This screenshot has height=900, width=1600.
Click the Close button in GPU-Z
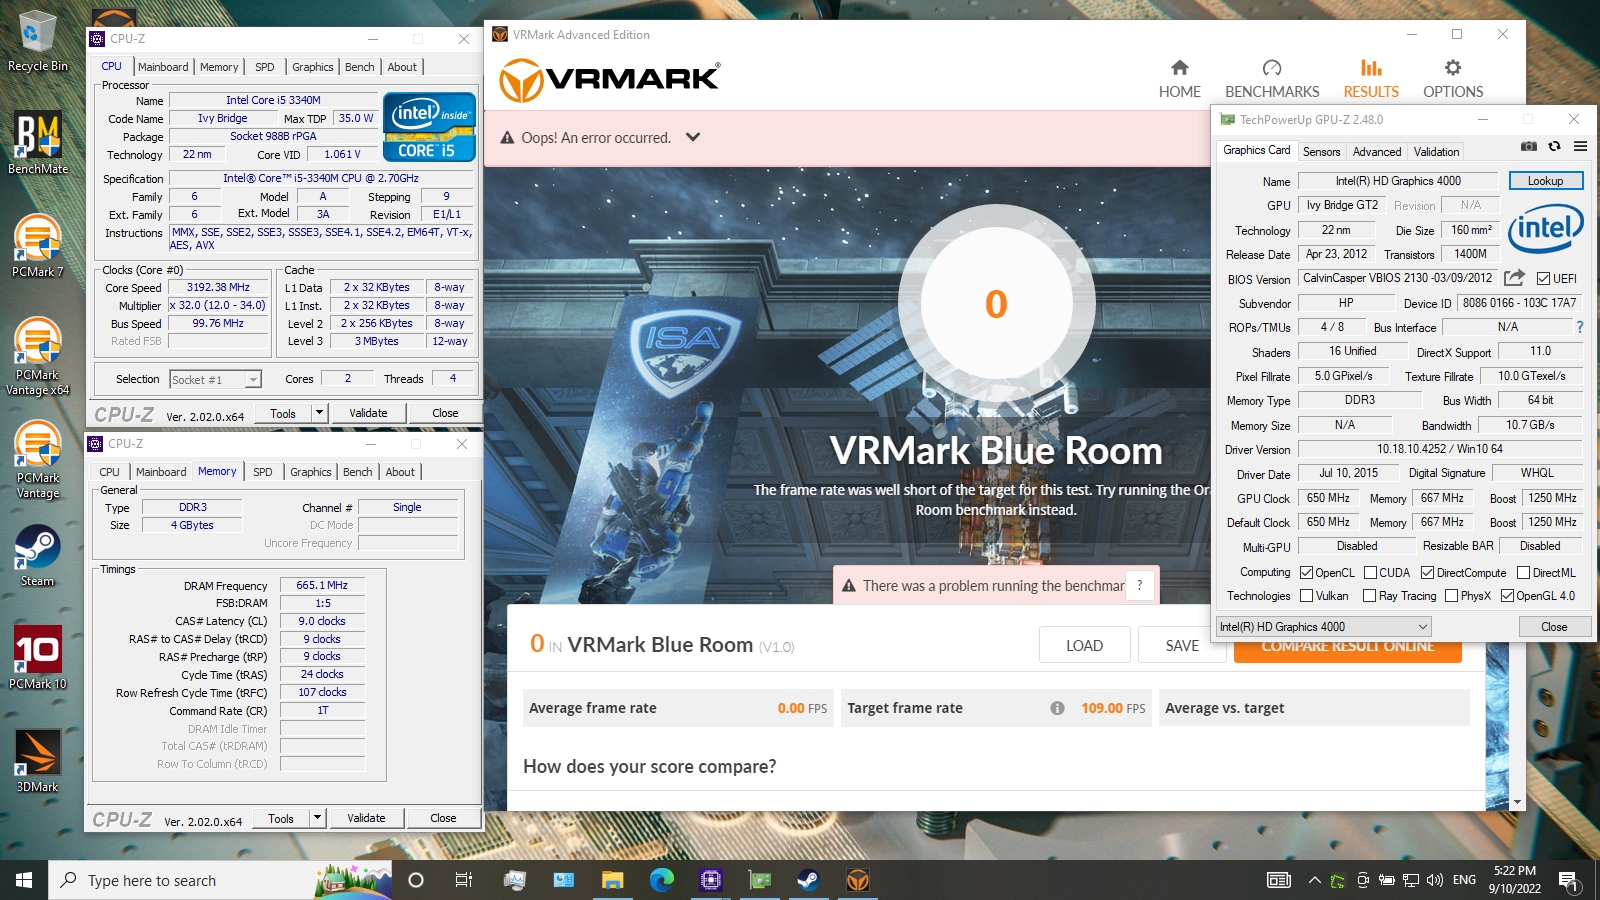click(1554, 627)
